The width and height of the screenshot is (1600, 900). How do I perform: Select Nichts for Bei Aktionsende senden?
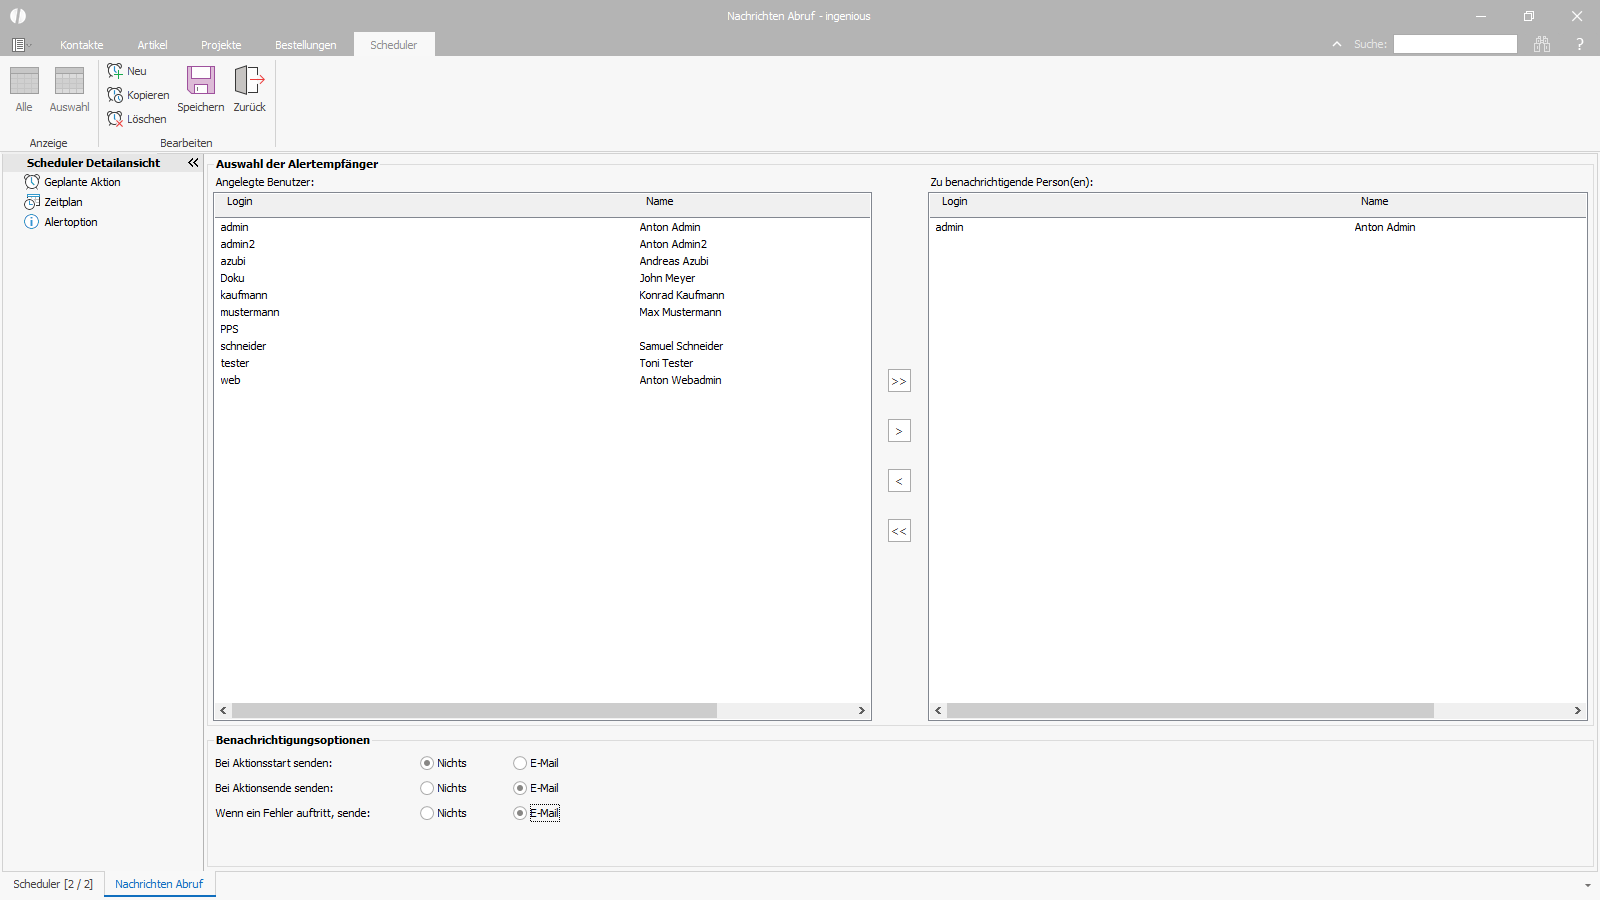(427, 788)
